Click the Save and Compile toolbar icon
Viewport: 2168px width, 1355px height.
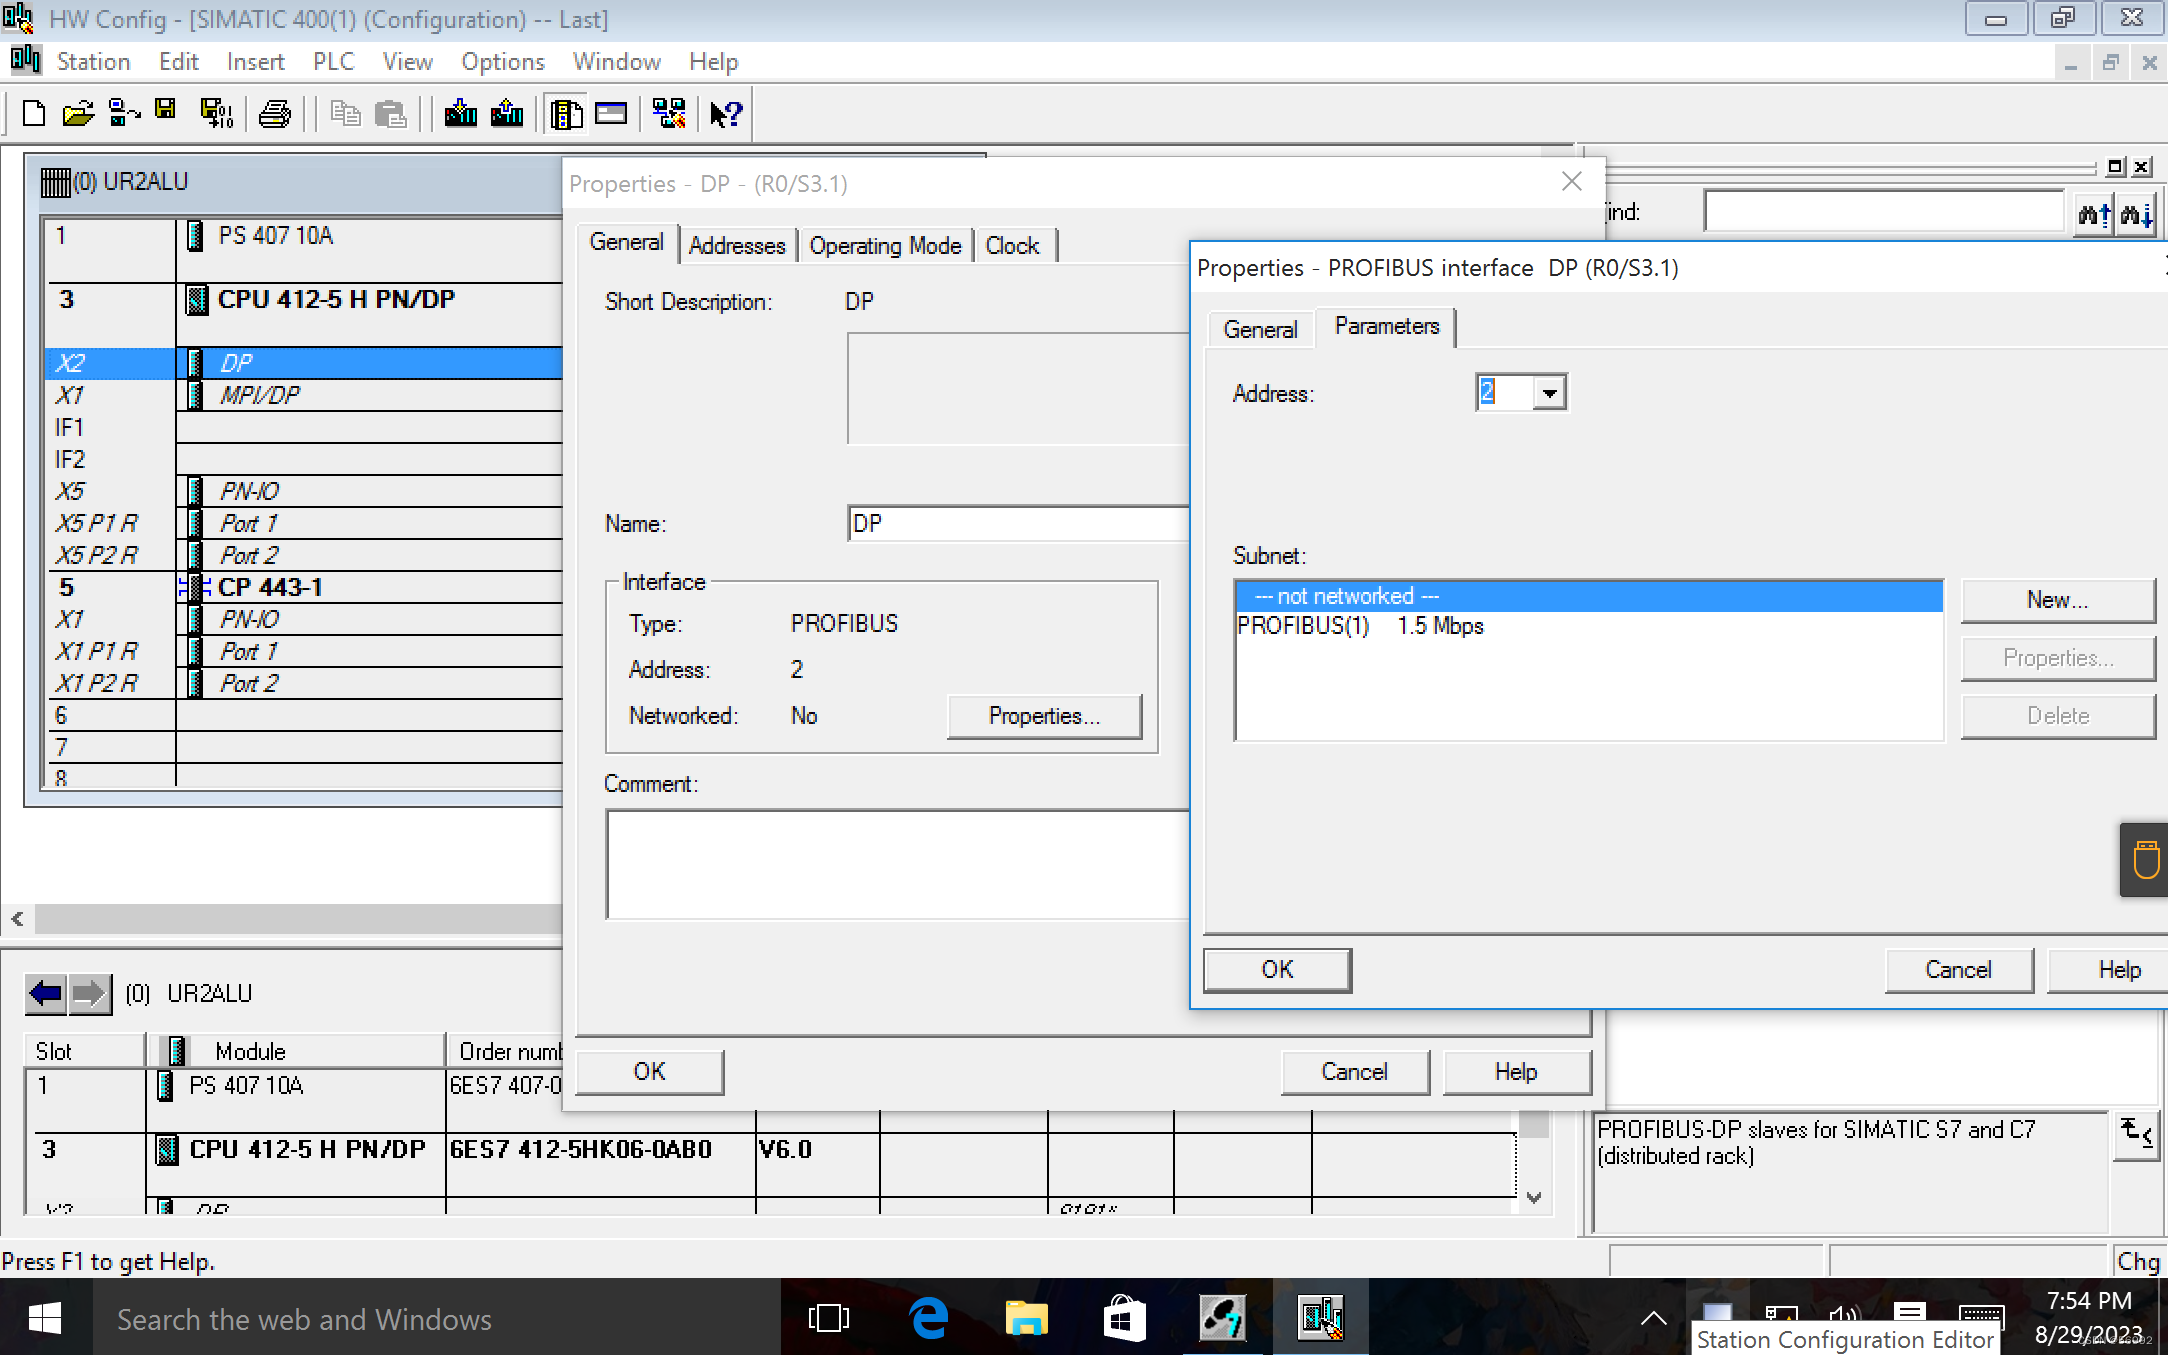coord(216,114)
